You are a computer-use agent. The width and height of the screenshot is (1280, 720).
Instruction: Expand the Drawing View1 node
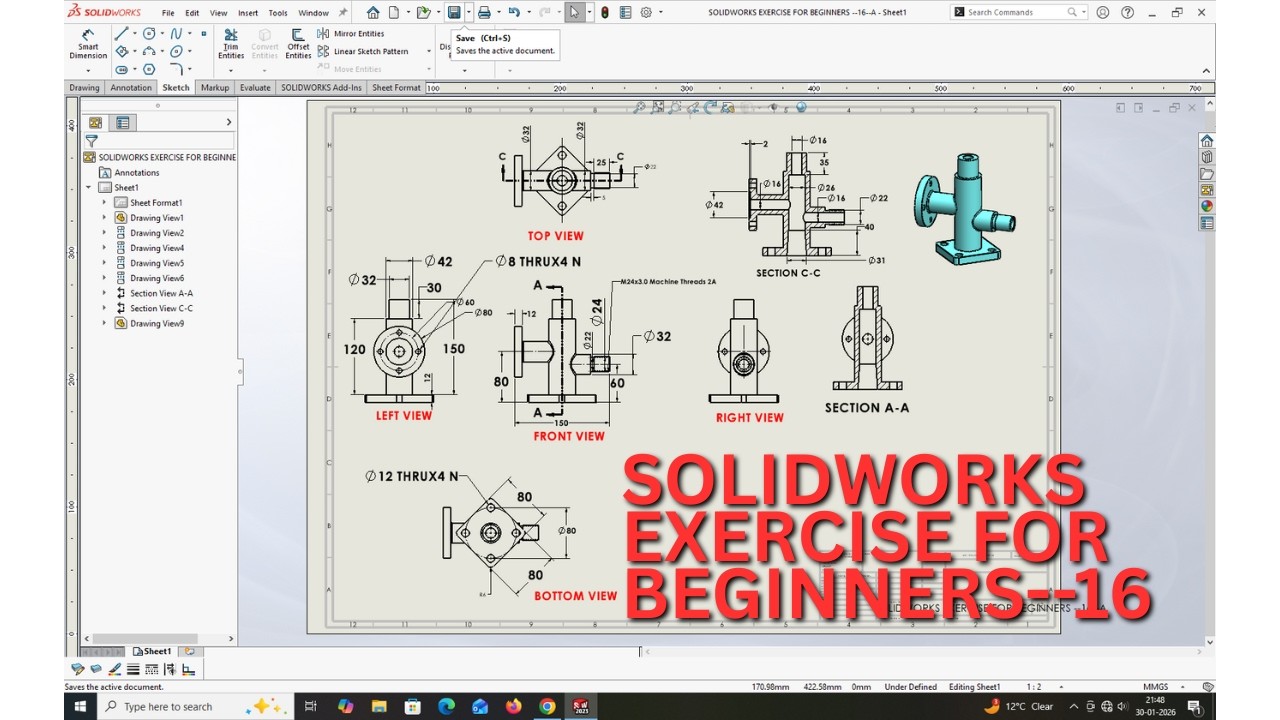point(104,218)
